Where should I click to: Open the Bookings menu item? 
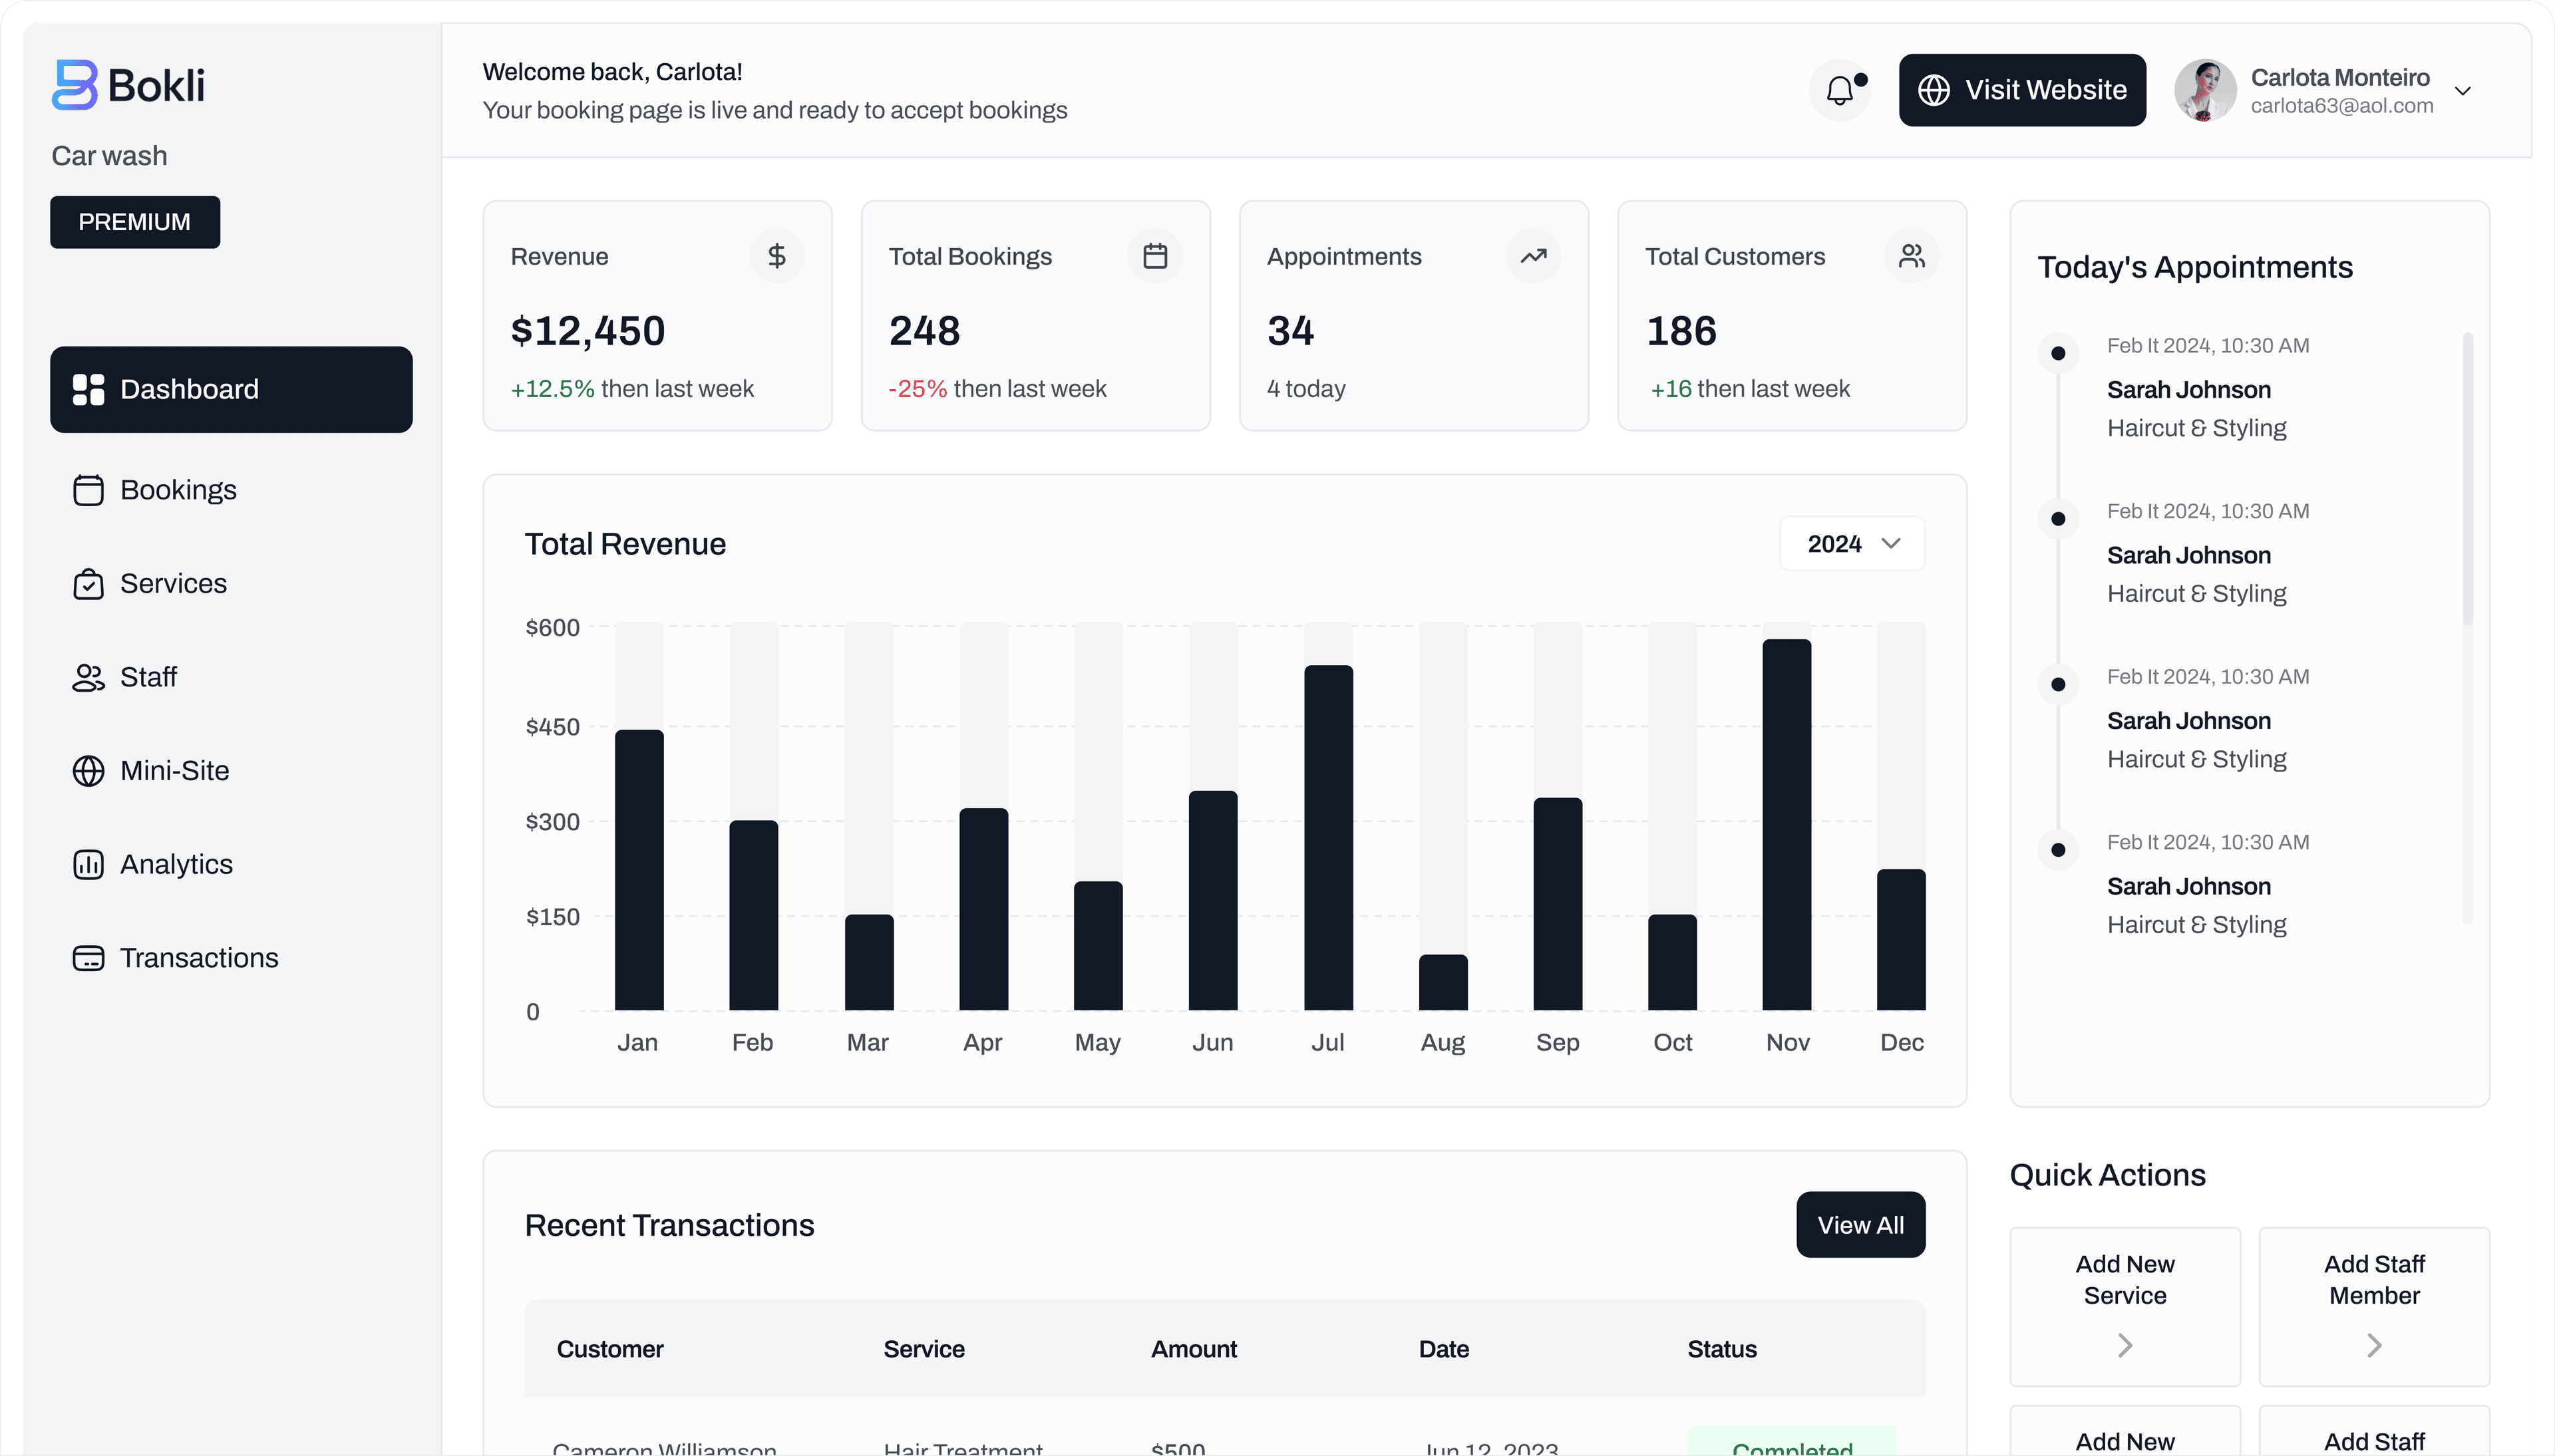pyautogui.click(x=179, y=489)
